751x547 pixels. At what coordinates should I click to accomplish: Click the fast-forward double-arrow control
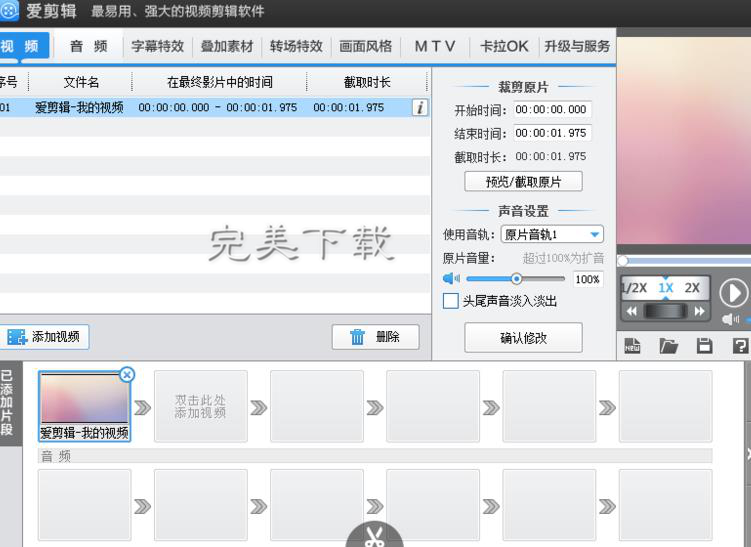coord(700,311)
